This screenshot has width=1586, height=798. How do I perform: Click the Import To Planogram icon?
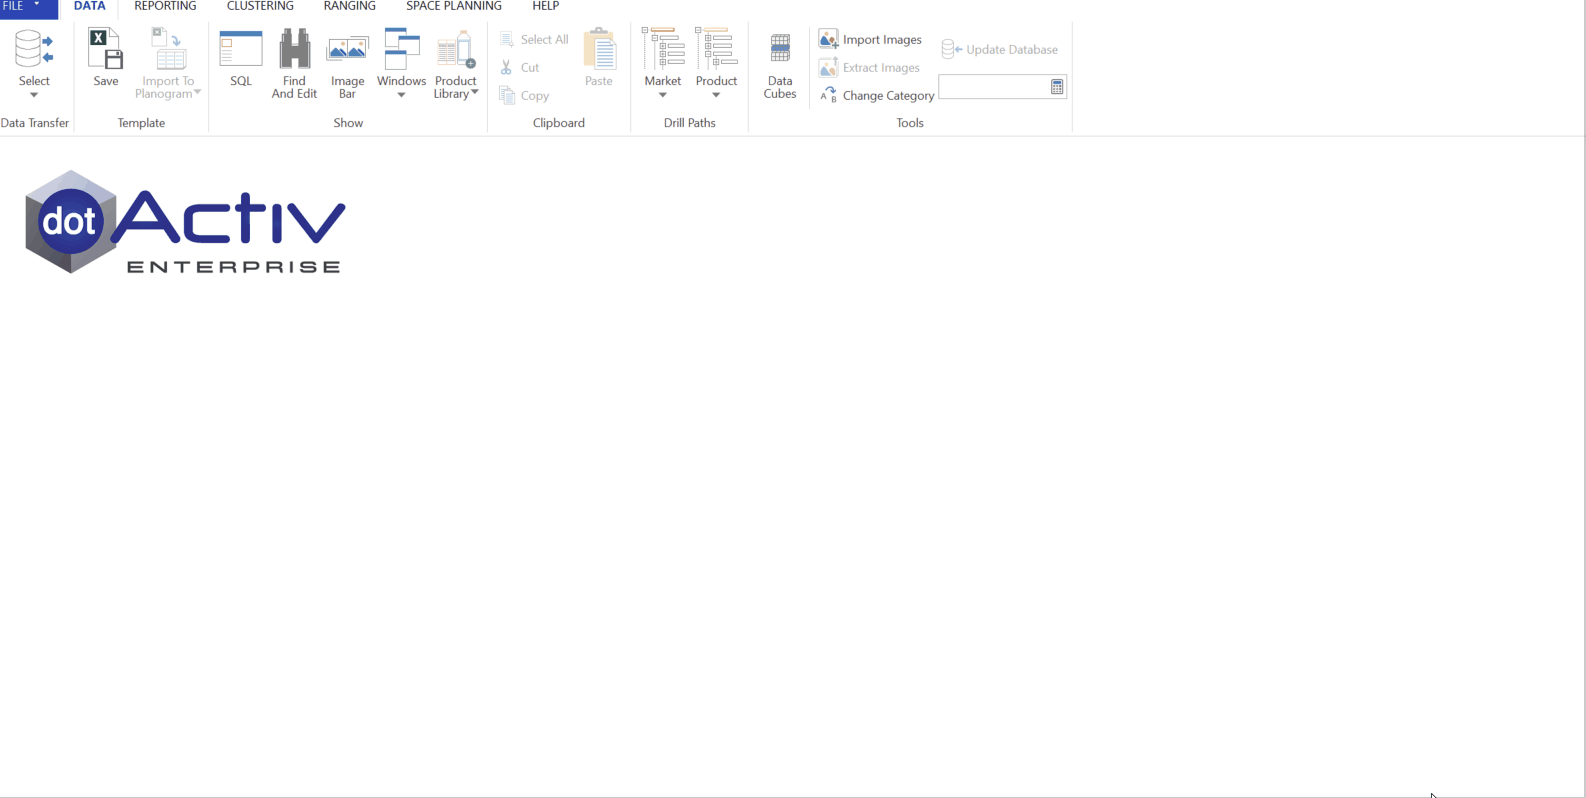coord(168,49)
